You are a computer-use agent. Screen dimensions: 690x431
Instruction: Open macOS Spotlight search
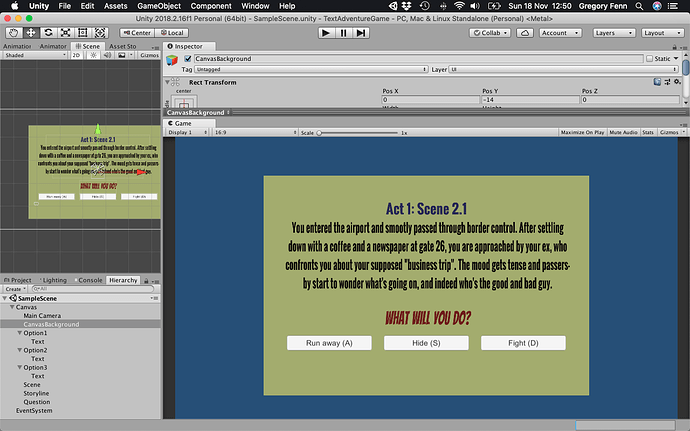tap(639, 6)
